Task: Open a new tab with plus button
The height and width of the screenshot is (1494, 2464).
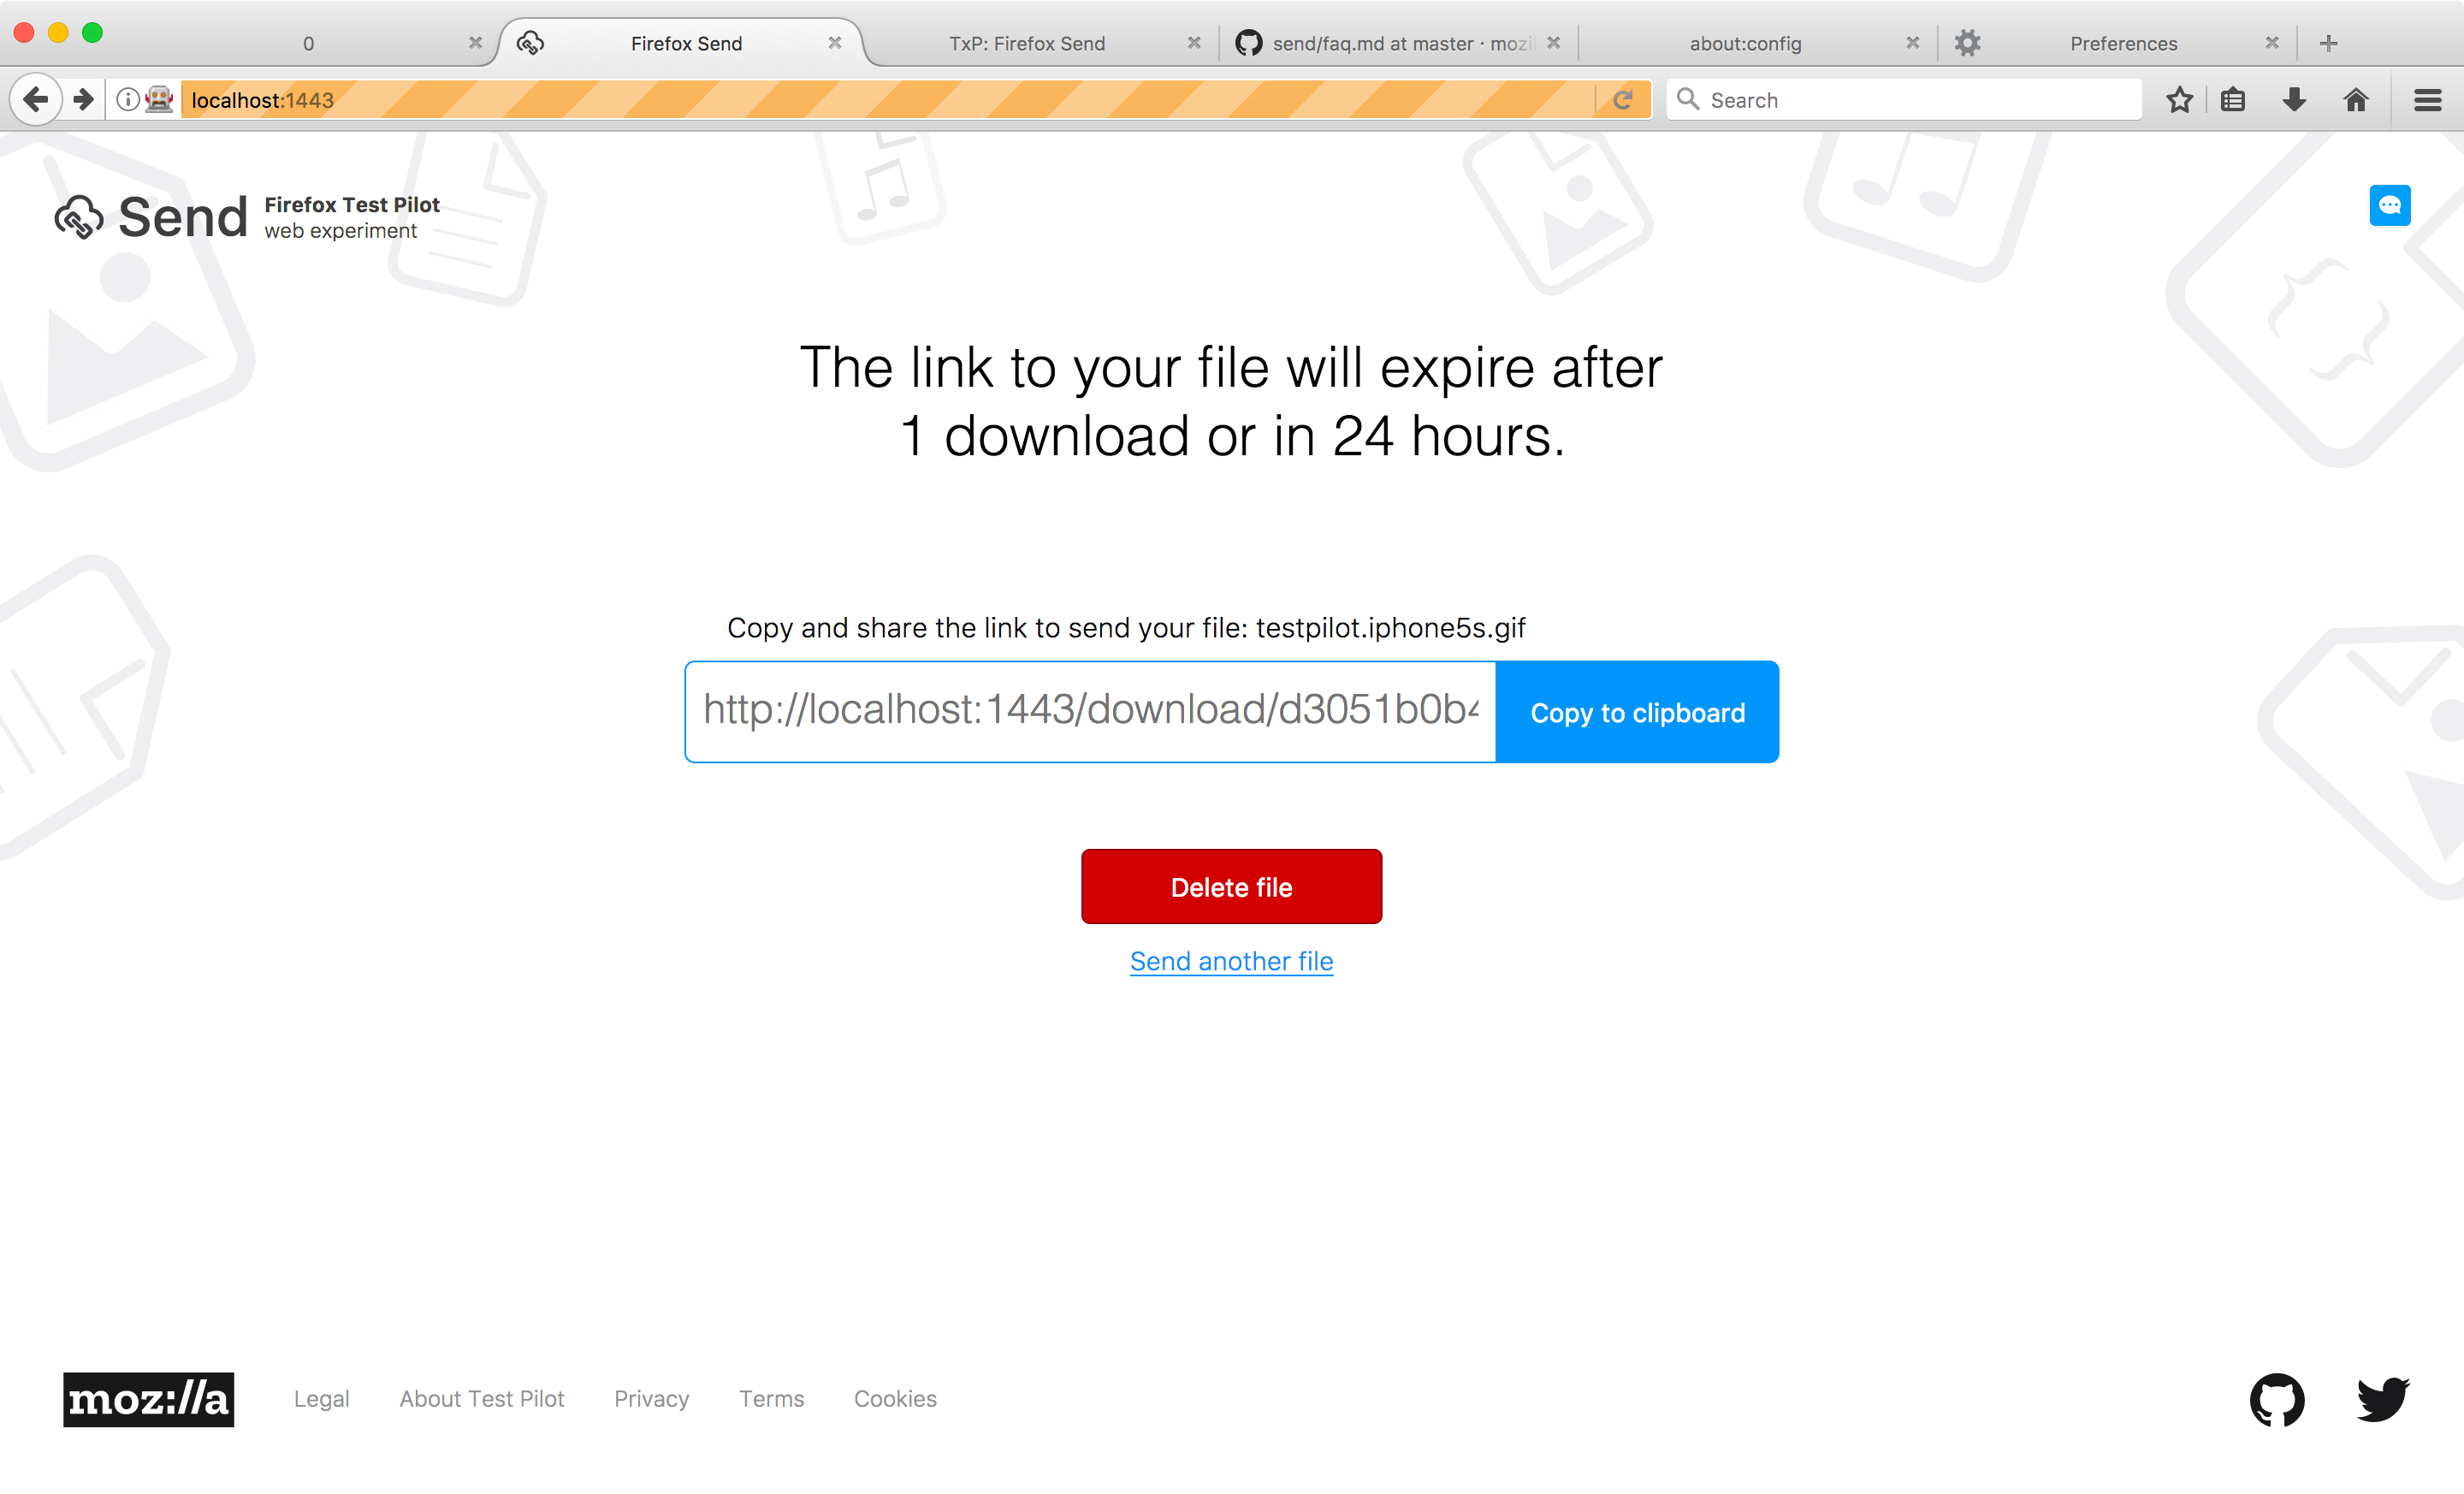Action: point(2328,43)
